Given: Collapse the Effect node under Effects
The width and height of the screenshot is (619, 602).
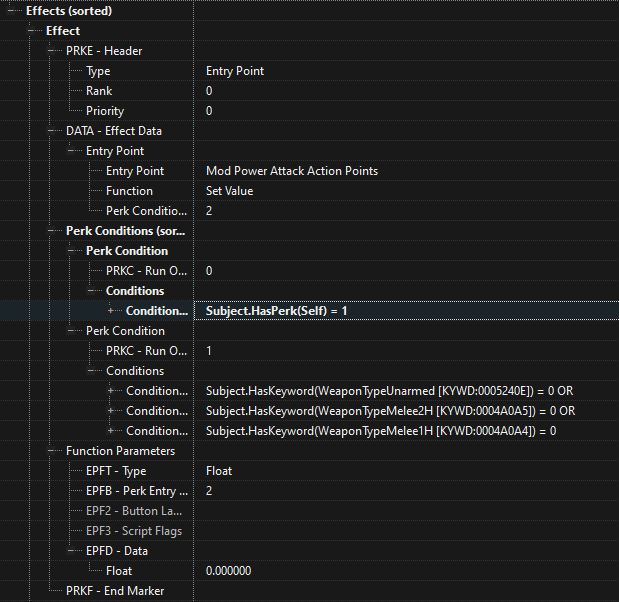Looking at the screenshot, I should point(31,31).
